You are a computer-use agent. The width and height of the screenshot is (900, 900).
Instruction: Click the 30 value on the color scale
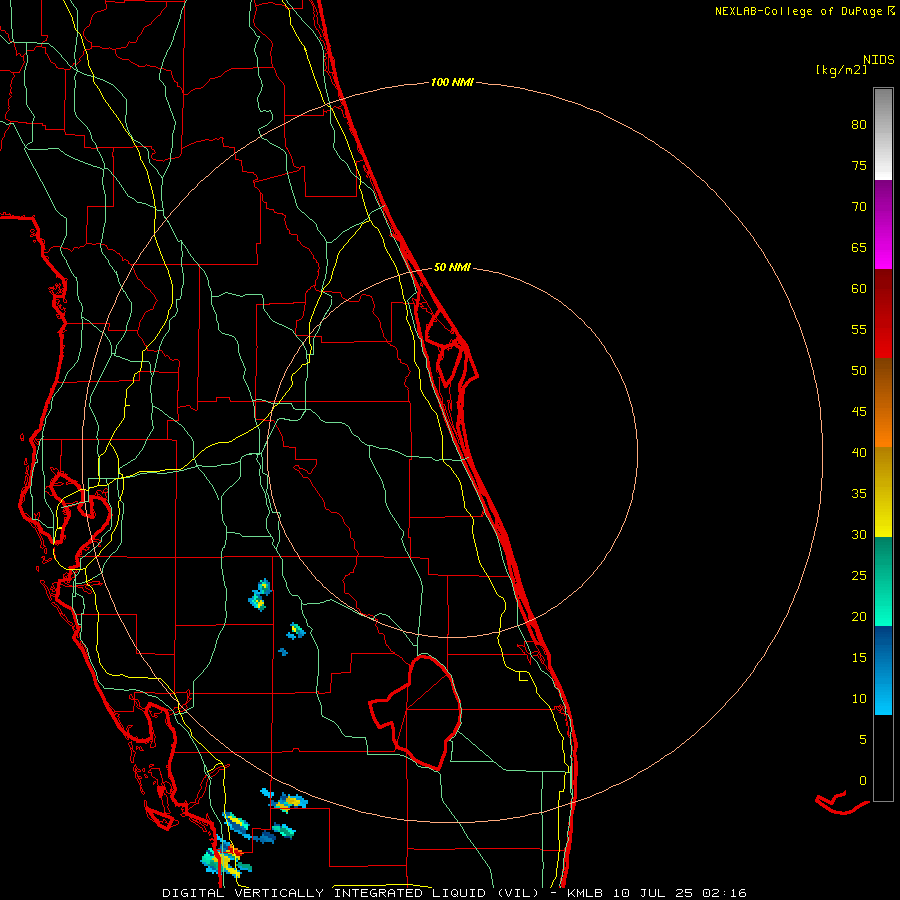tap(859, 535)
